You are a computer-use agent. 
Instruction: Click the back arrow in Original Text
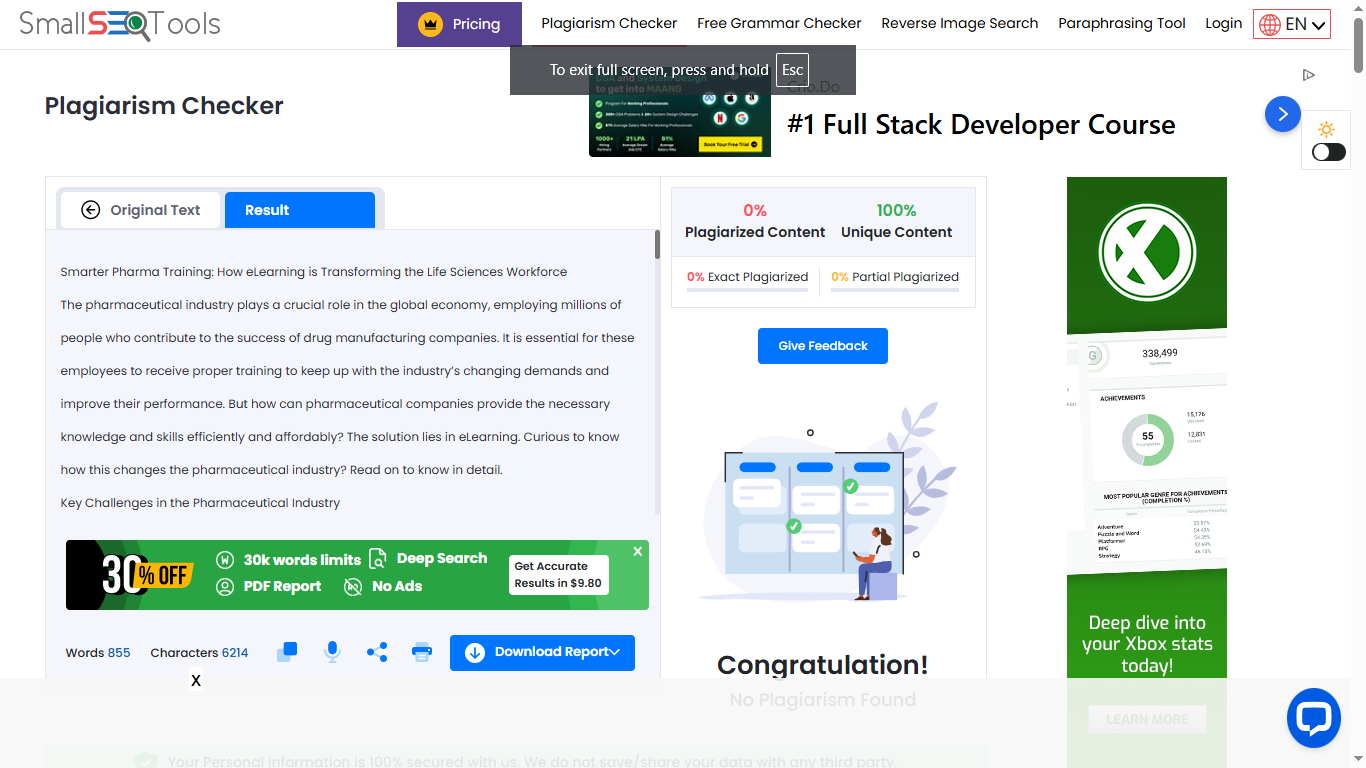(x=91, y=210)
